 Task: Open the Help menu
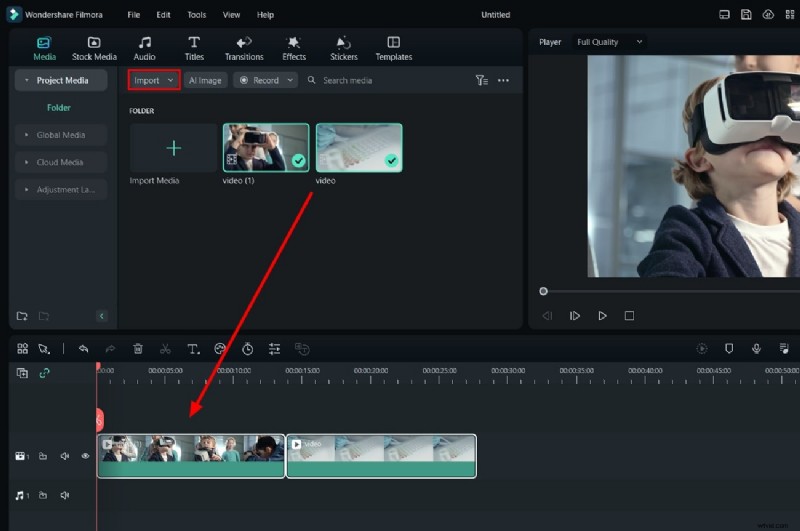(x=265, y=15)
